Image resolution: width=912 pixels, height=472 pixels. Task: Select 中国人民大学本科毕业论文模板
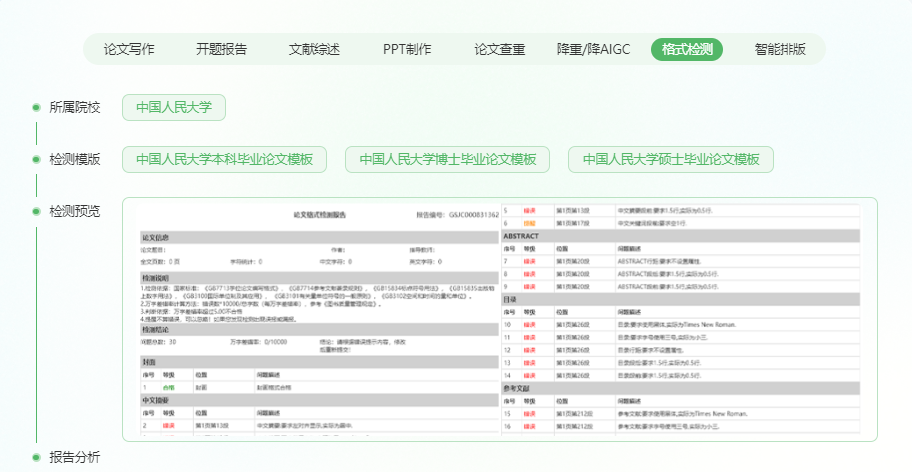pos(225,159)
